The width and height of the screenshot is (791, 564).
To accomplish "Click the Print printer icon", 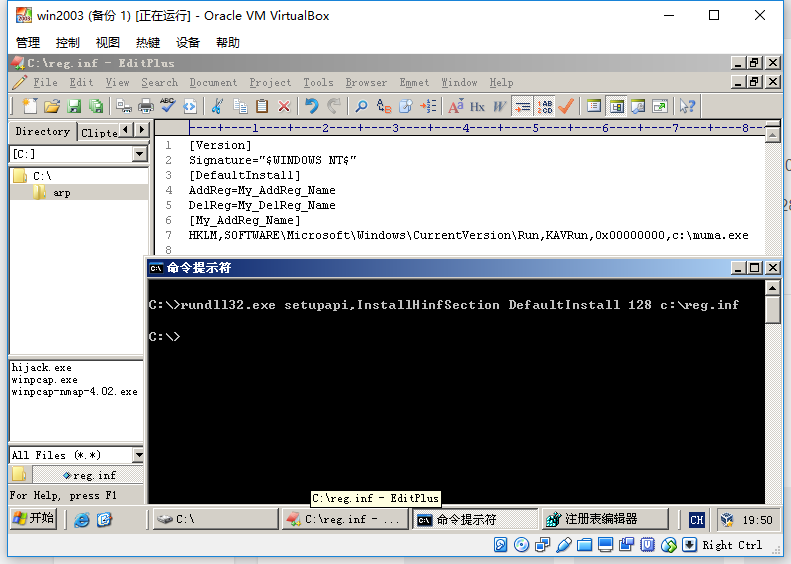I will (x=146, y=106).
